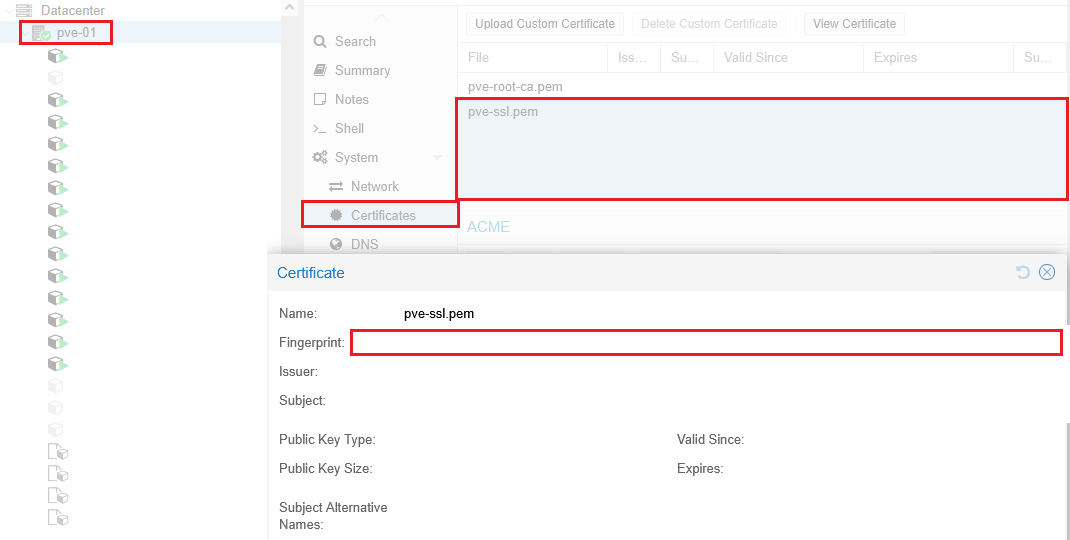Viewport: 1070px width, 540px height.
Task: Click Delete Custom Certificate
Action: coord(709,24)
